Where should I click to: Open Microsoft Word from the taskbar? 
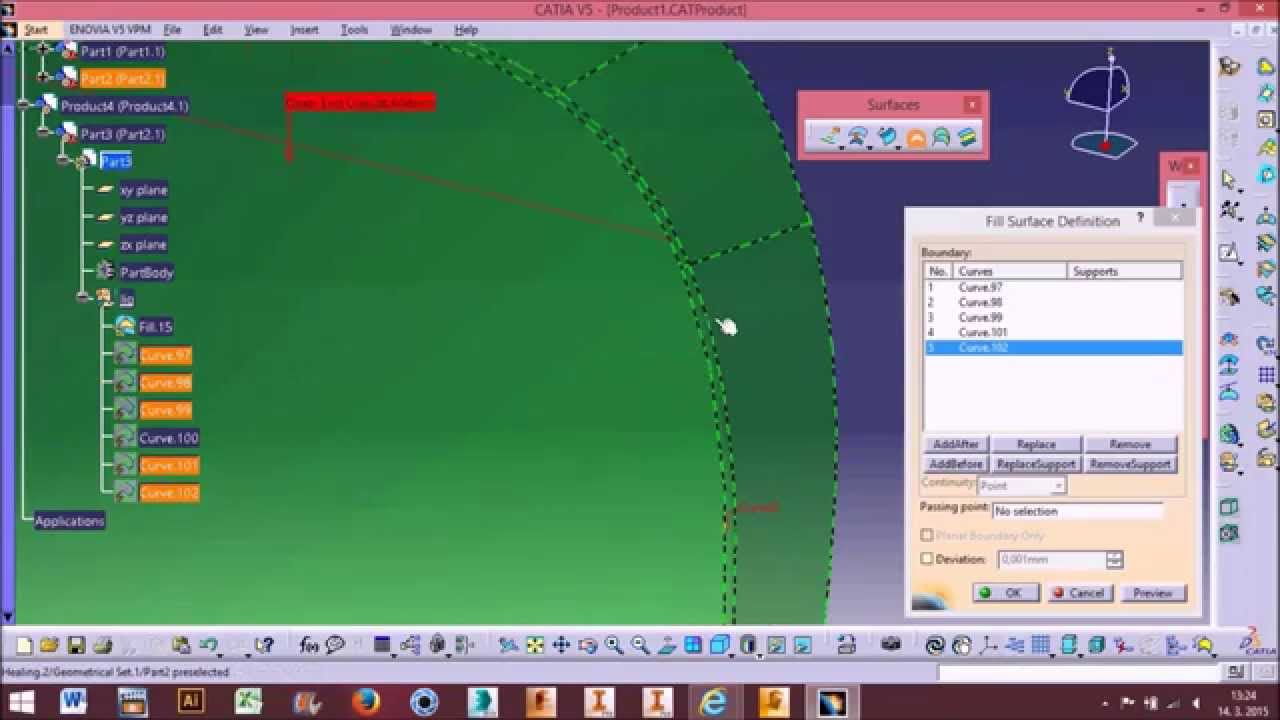click(73, 702)
